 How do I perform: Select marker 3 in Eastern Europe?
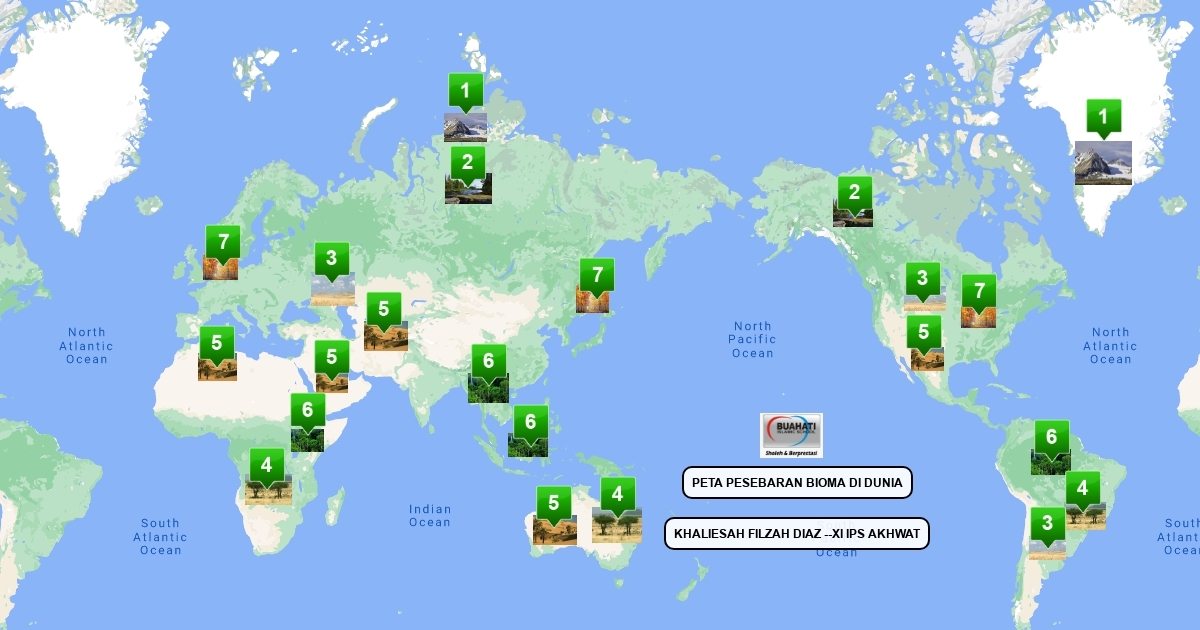pos(331,259)
